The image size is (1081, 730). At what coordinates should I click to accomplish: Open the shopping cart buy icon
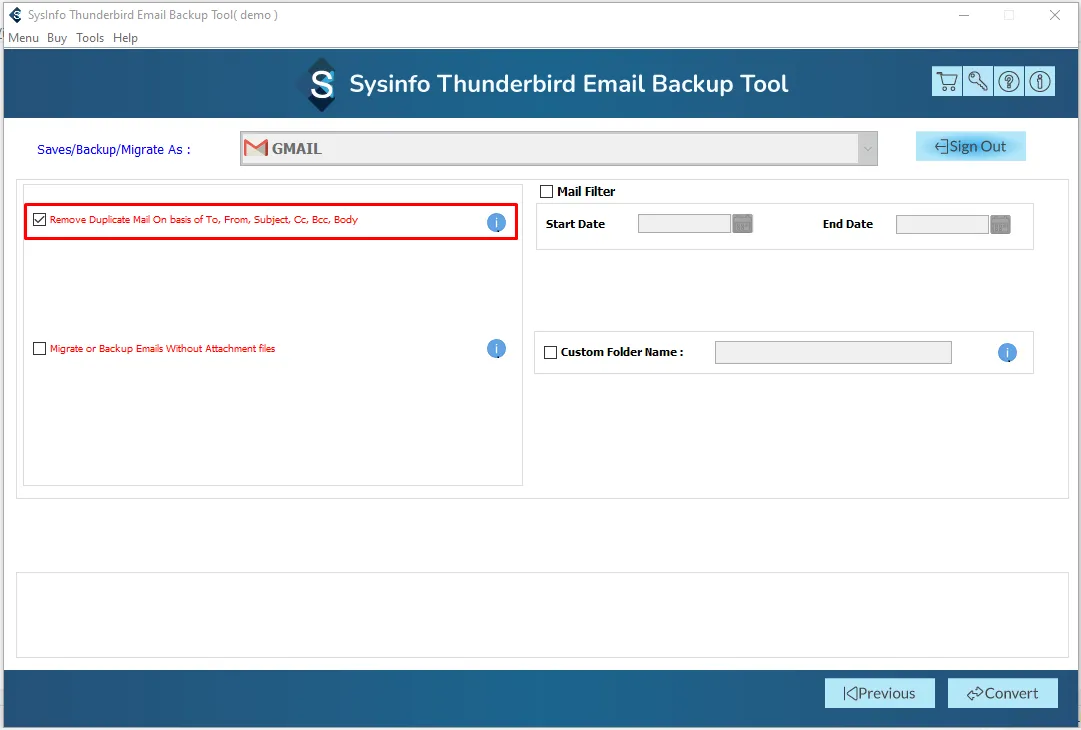(x=947, y=81)
